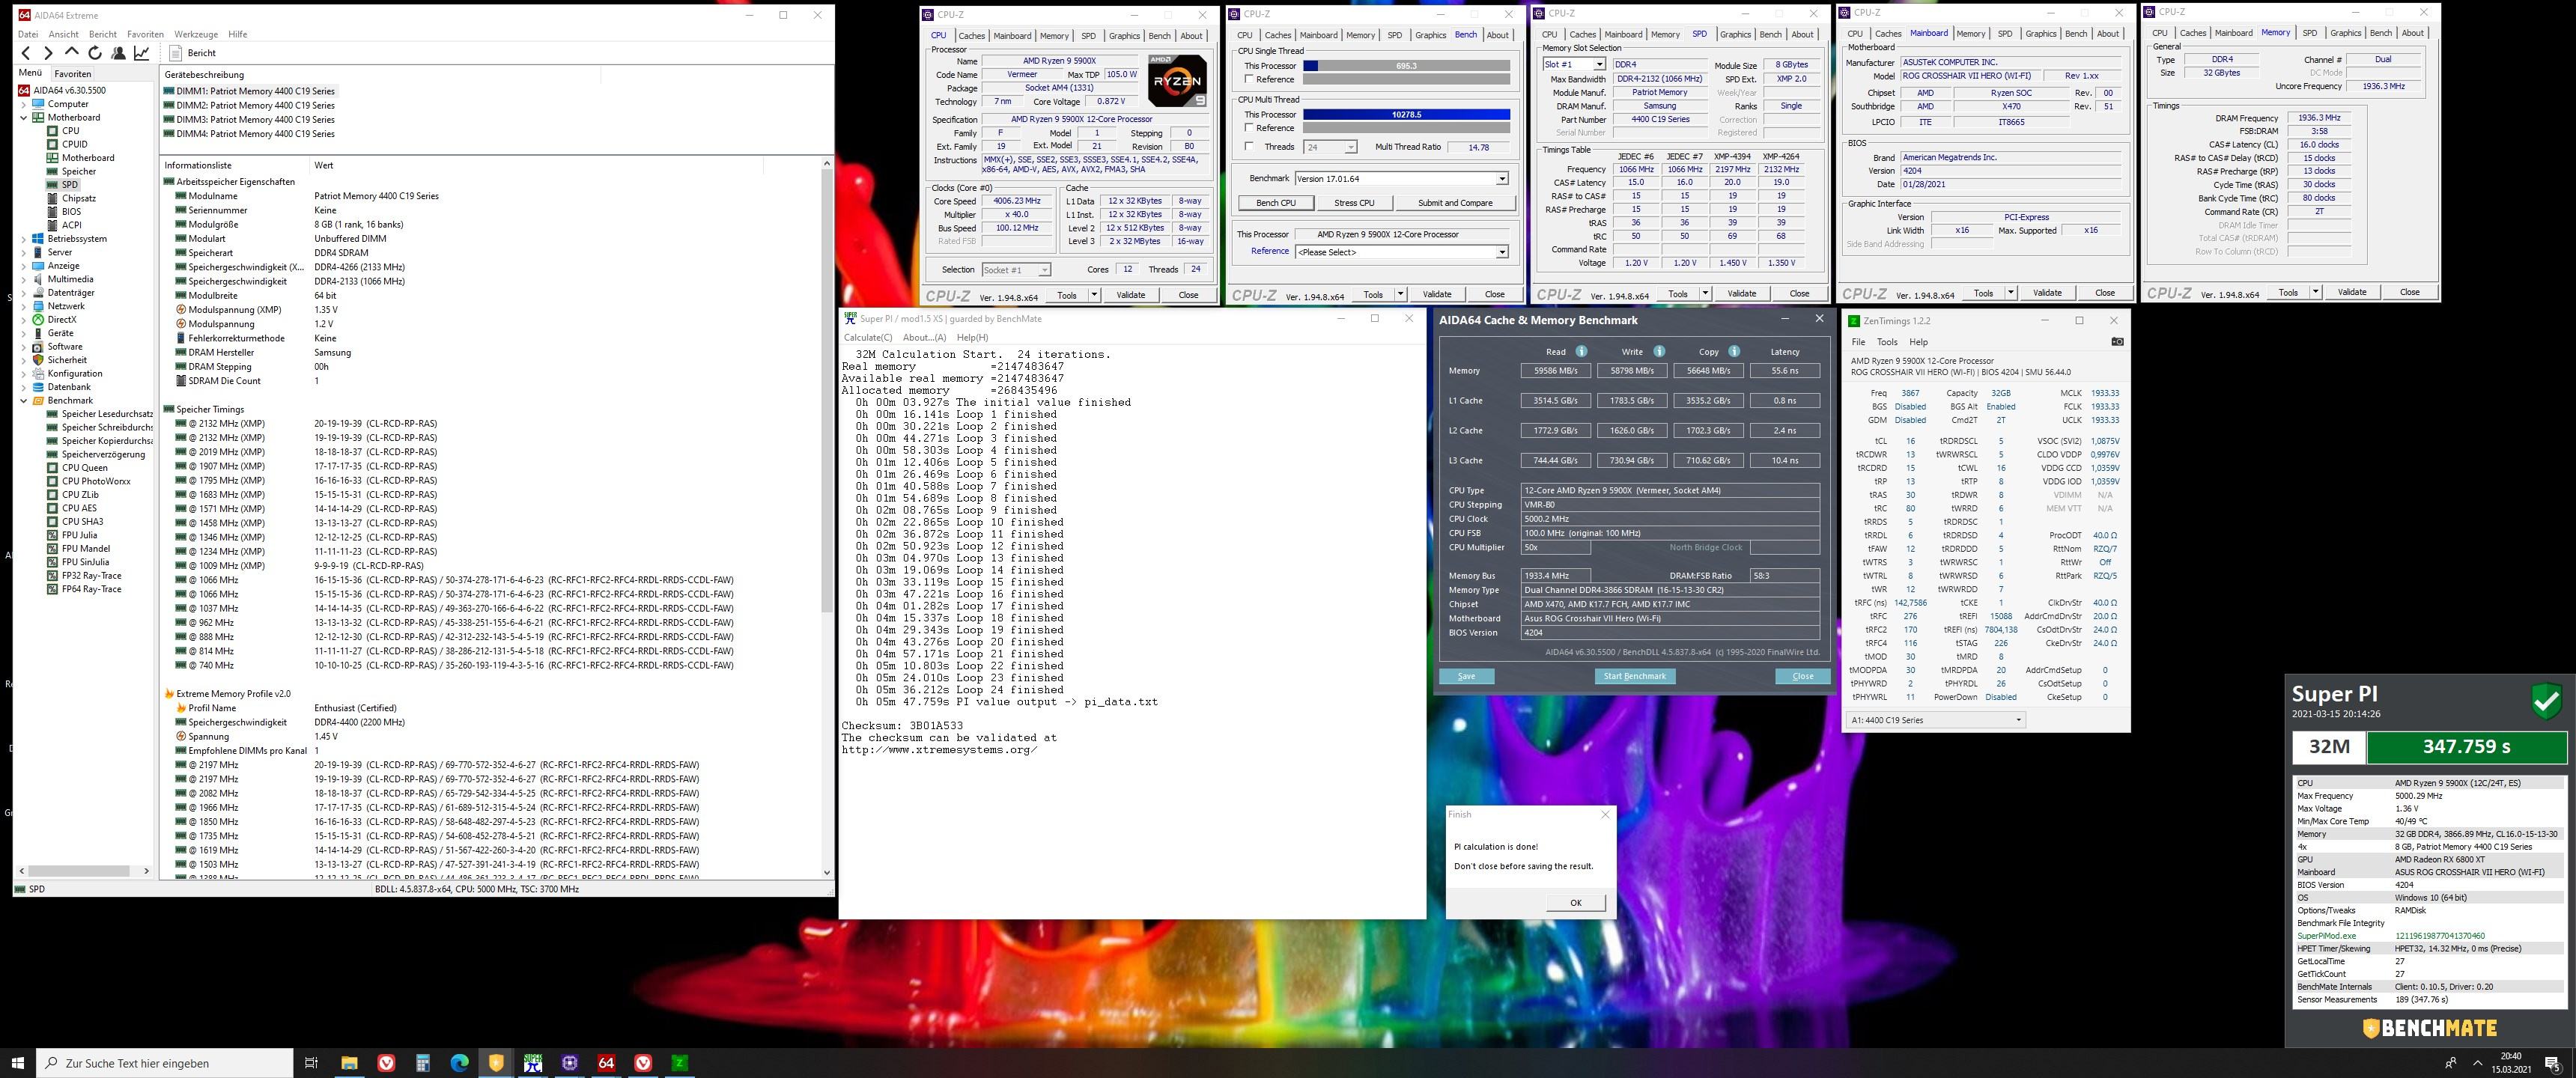The image size is (2576, 1078).
Task: Go back in AIDA64 navigation toolbar
Action: [x=26, y=53]
